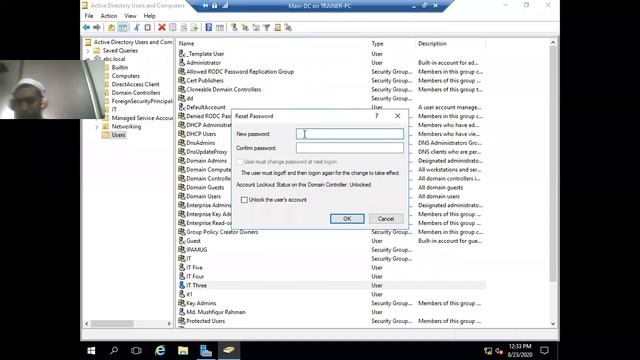The image size is (640, 360).
Task: Click the question mark help button in dialog
Action: (377, 116)
